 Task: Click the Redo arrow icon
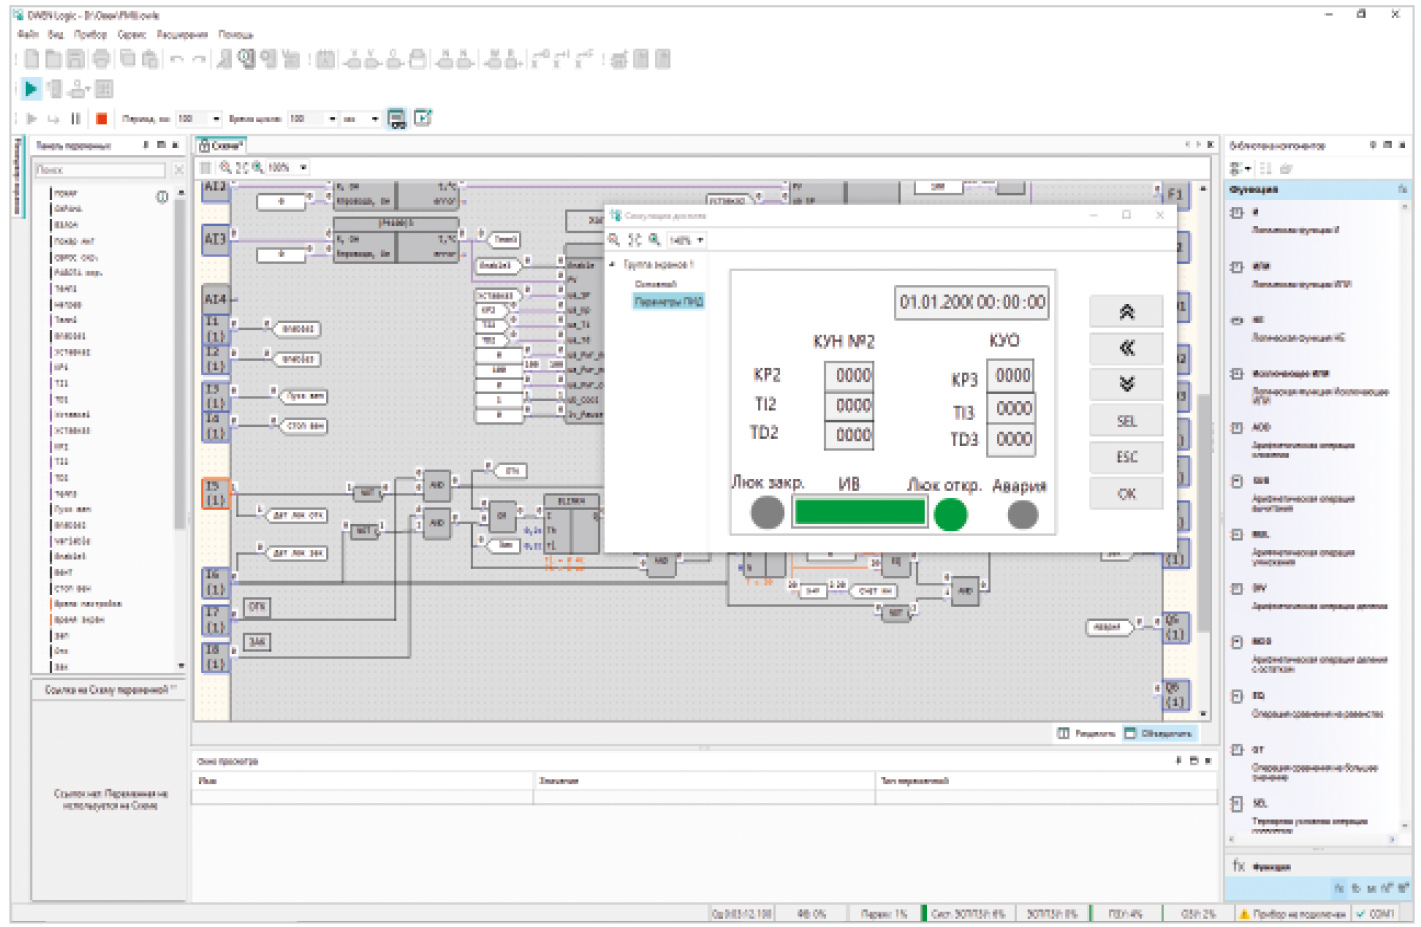(x=199, y=60)
